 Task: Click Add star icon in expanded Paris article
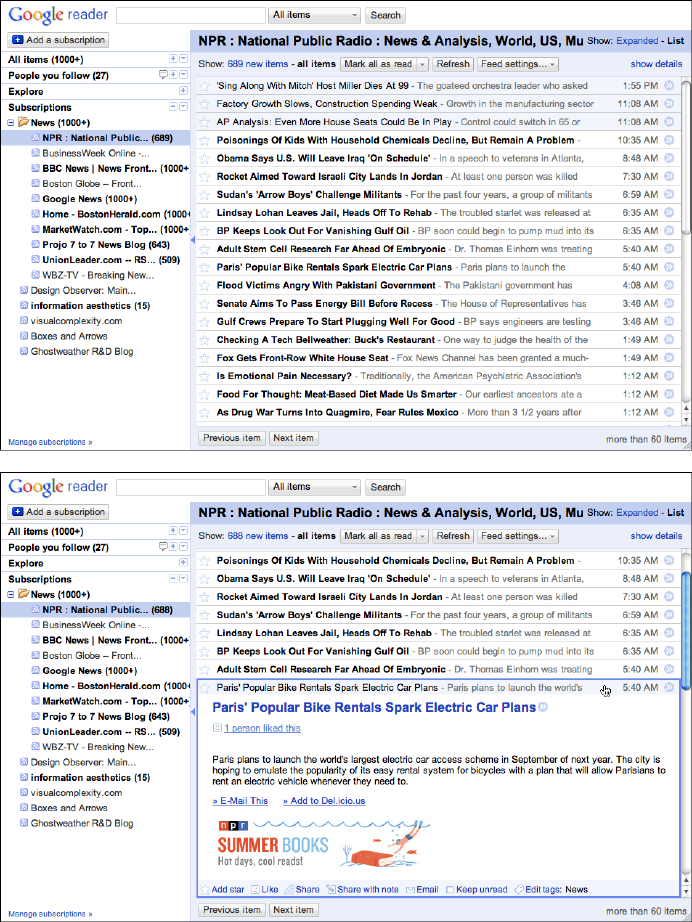(205, 890)
